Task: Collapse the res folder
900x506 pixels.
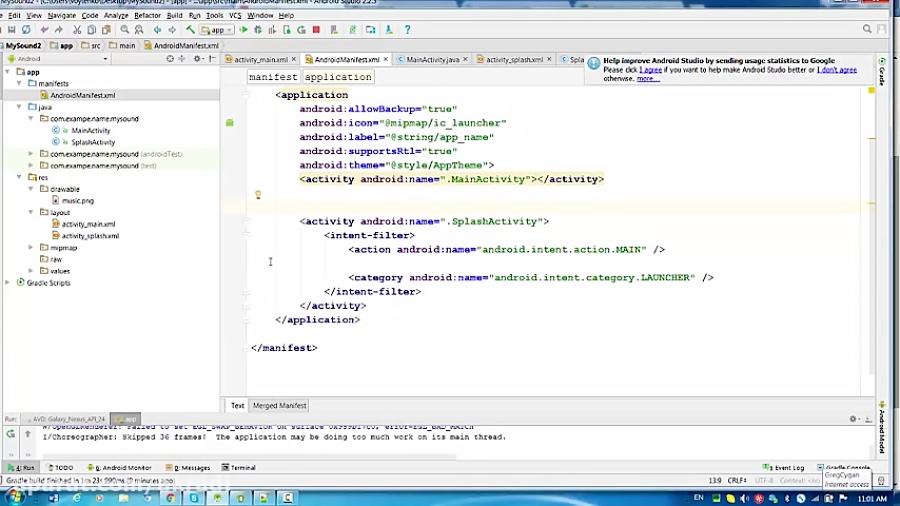Action: point(19,177)
